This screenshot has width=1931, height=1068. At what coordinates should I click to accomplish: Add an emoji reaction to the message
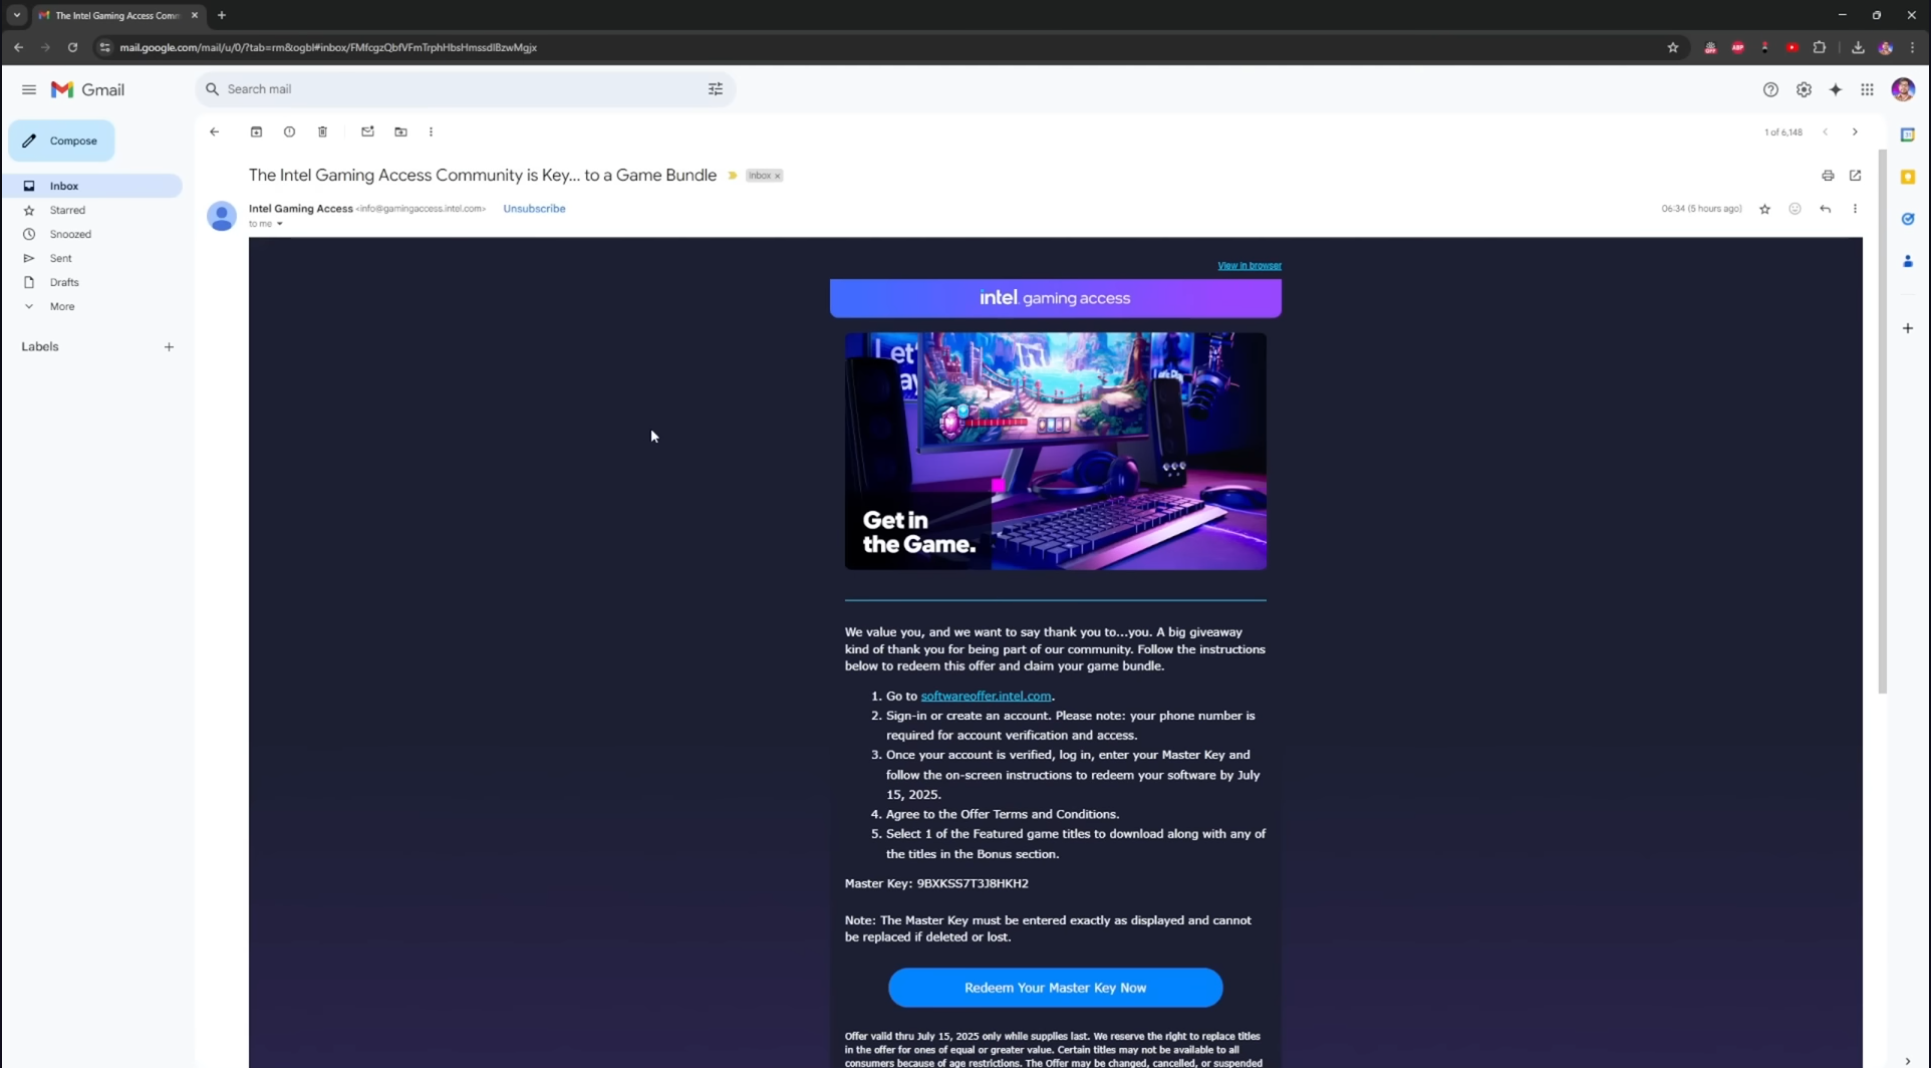pyautogui.click(x=1795, y=209)
